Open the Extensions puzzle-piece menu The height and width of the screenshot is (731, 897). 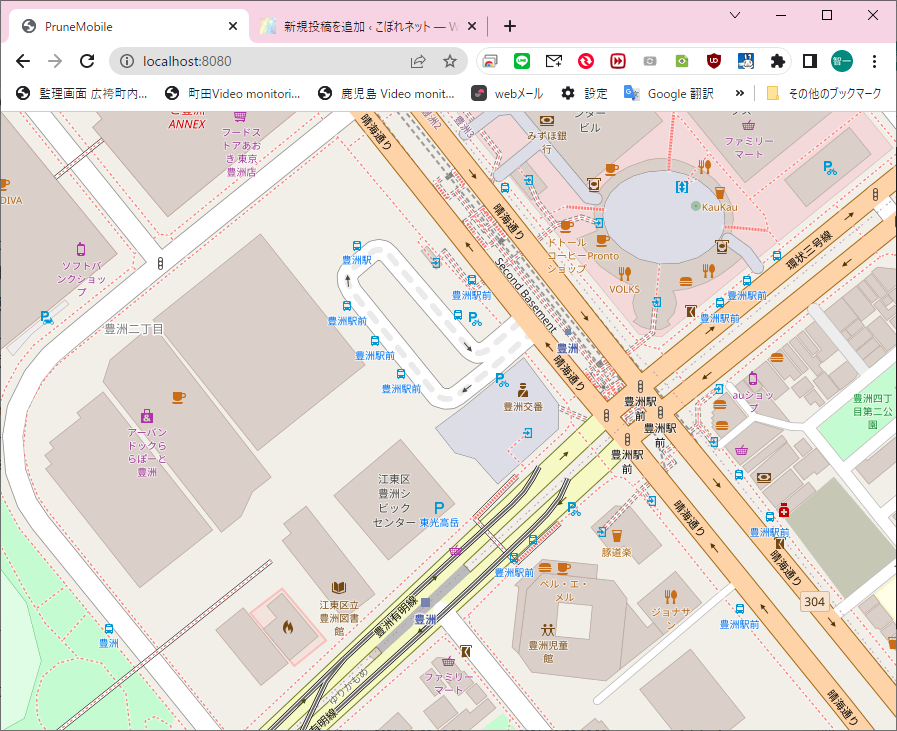pyautogui.click(x=777, y=61)
